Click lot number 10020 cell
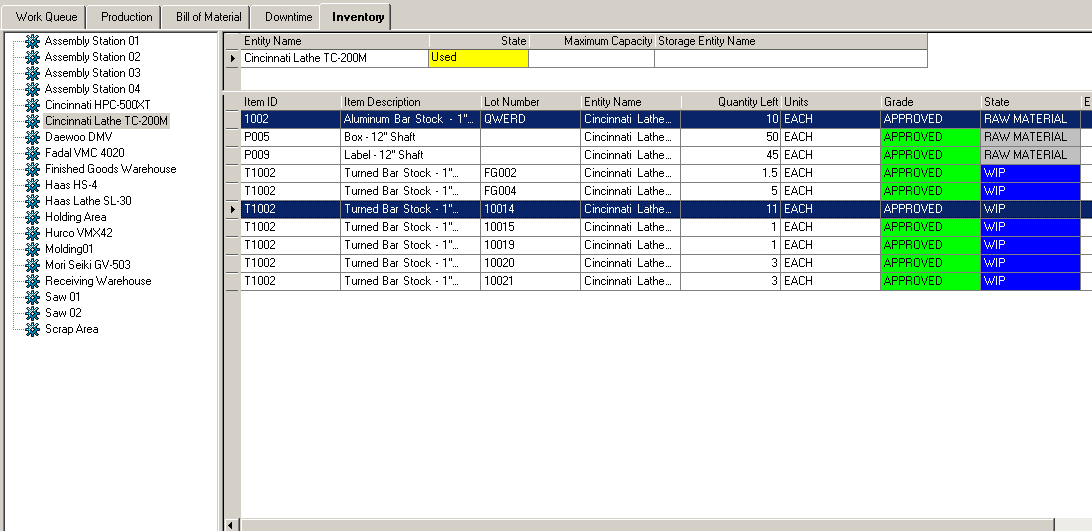Image resolution: width=1092 pixels, height=531 pixels. pyautogui.click(x=531, y=263)
